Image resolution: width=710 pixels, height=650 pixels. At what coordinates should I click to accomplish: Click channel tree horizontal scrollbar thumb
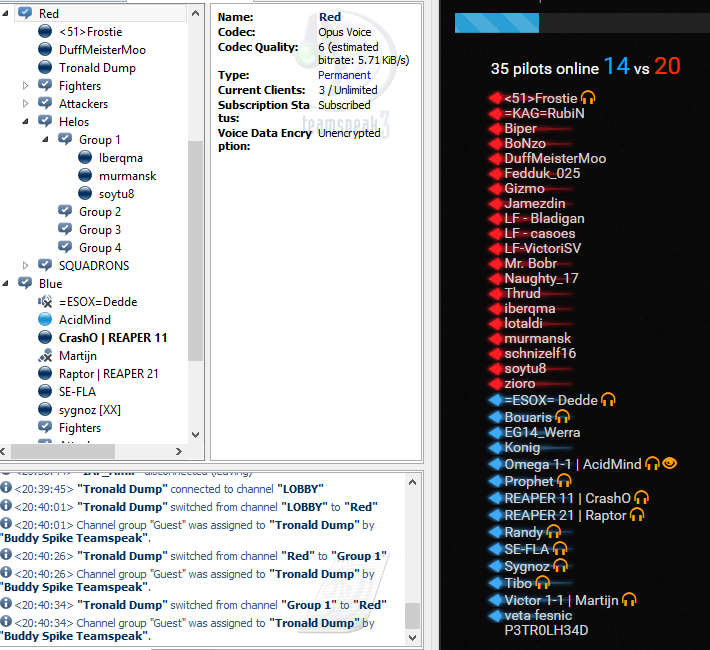[63, 451]
